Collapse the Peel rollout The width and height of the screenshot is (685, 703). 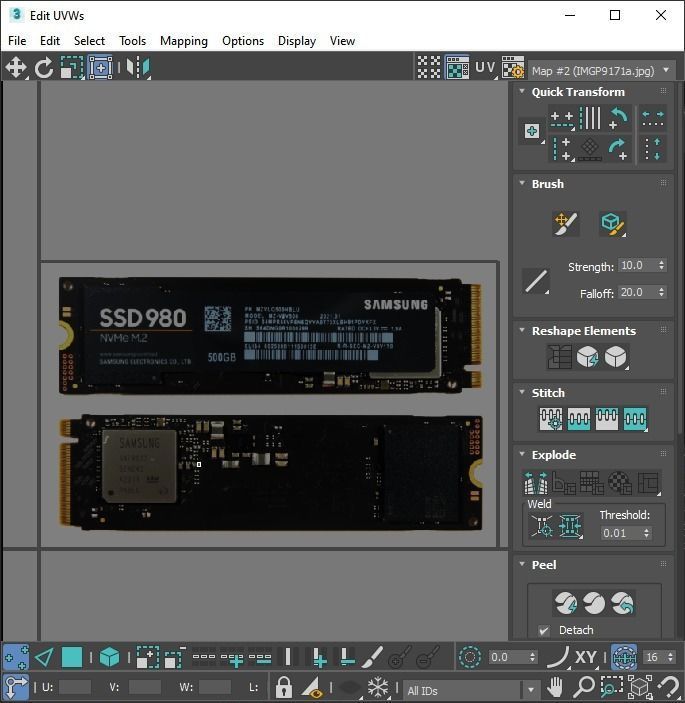(522, 564)
